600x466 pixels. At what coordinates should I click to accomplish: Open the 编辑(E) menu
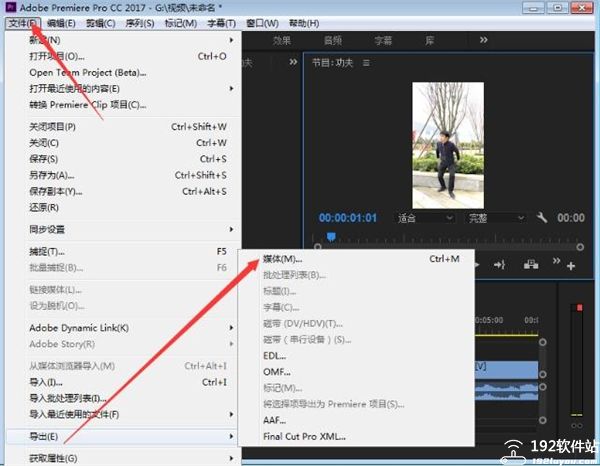[x=62, y=23]
